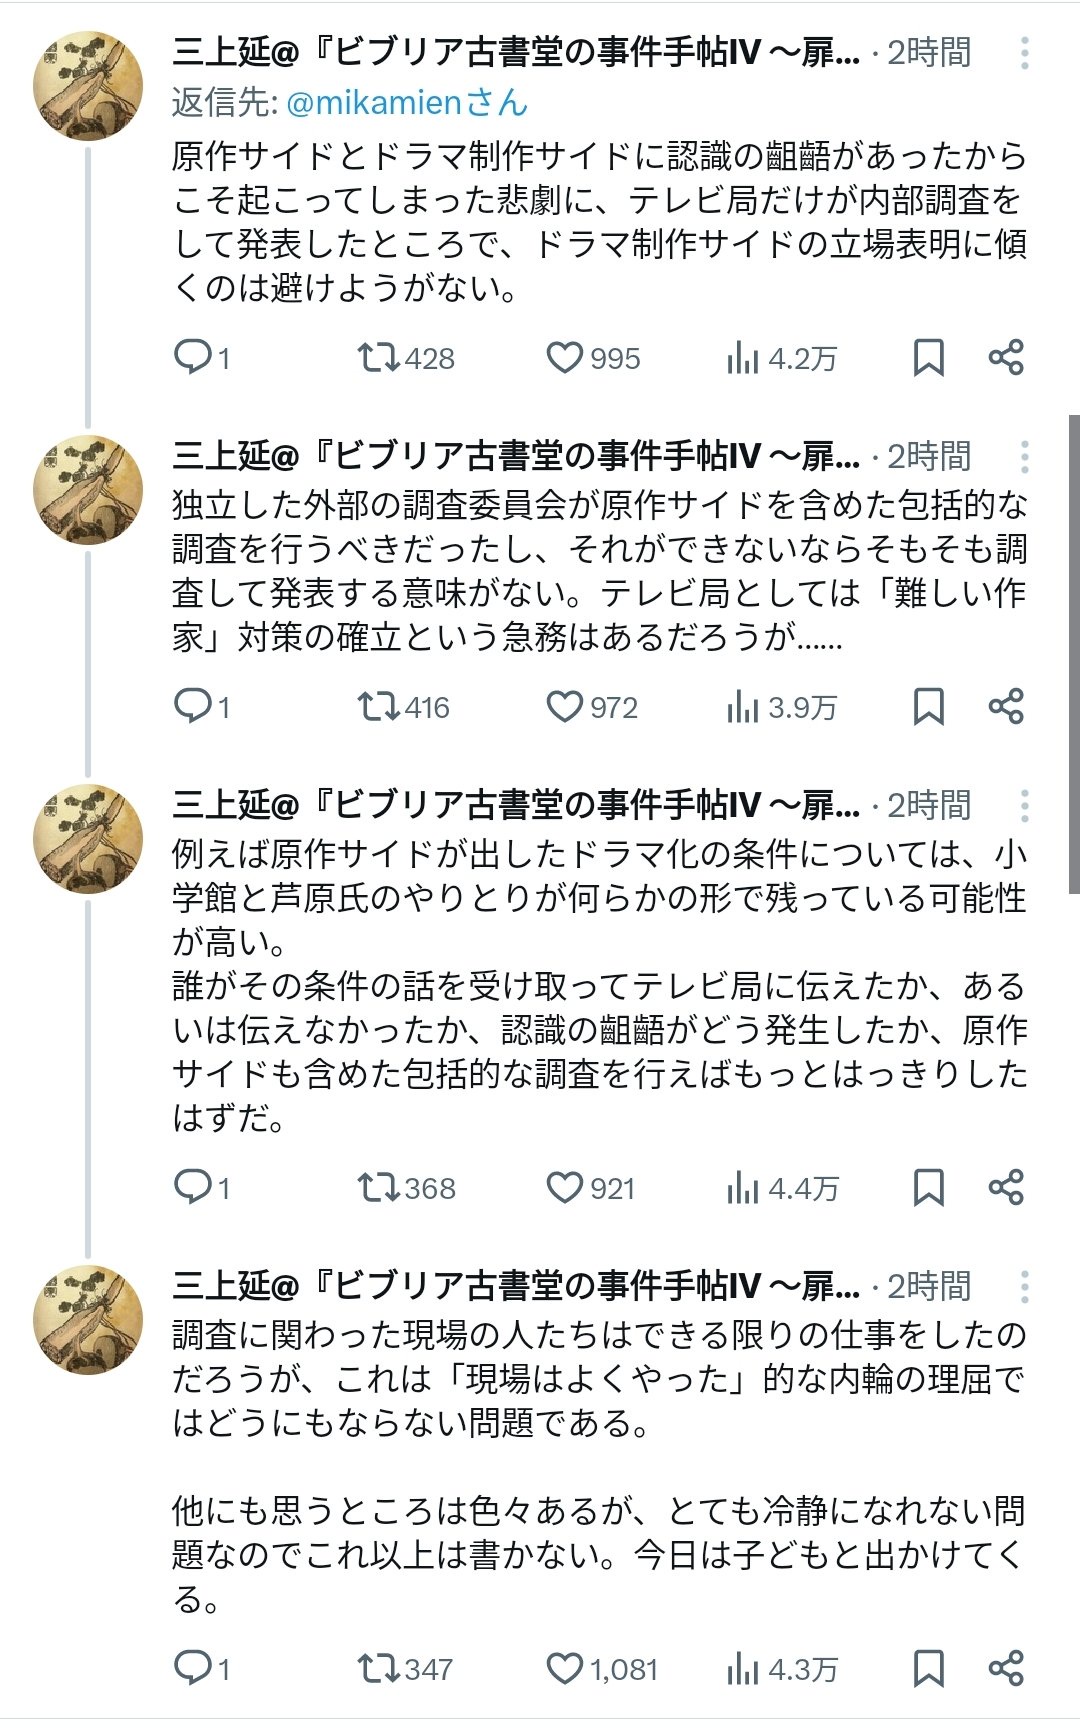Expand the three-dot menu on last tweet
Image resolution: width=1080 pixels, height=1735 pixels.
(x=1024, y=1287)
